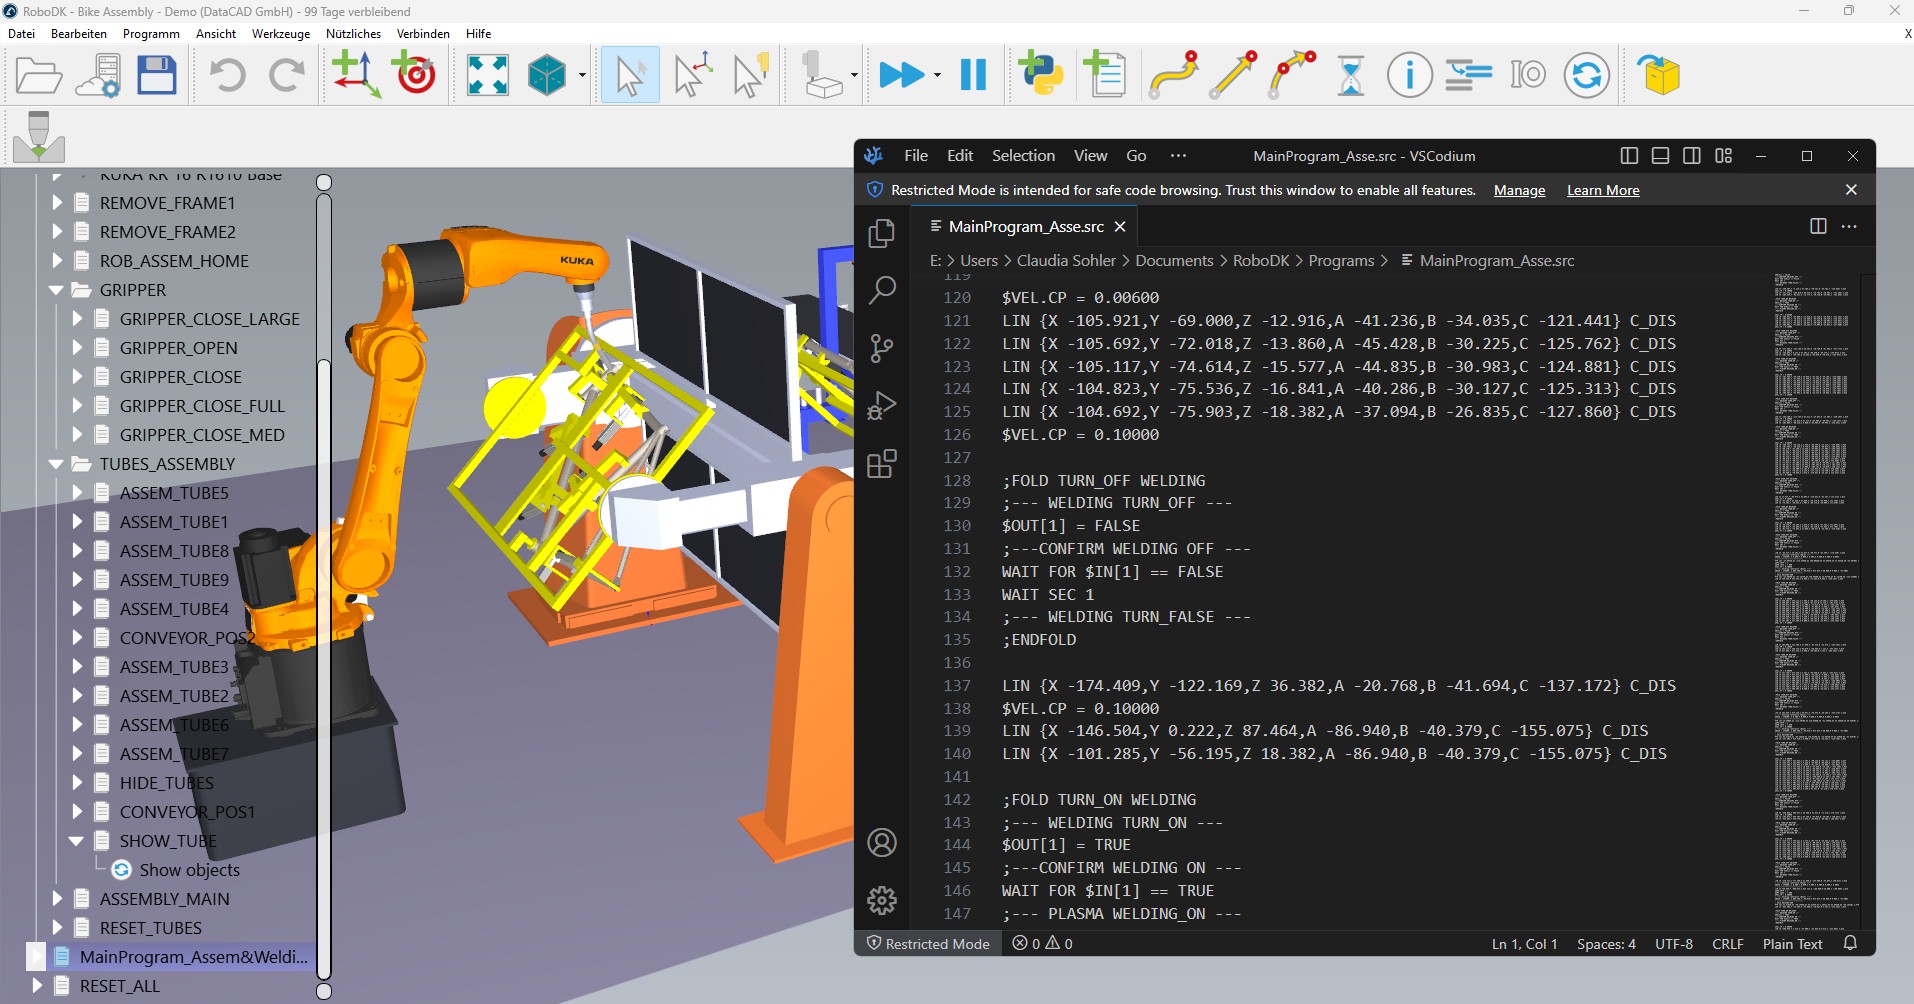This screenshot has height=1004, width=1914.
Task: Pause the simulation
Action: point(973,76)
